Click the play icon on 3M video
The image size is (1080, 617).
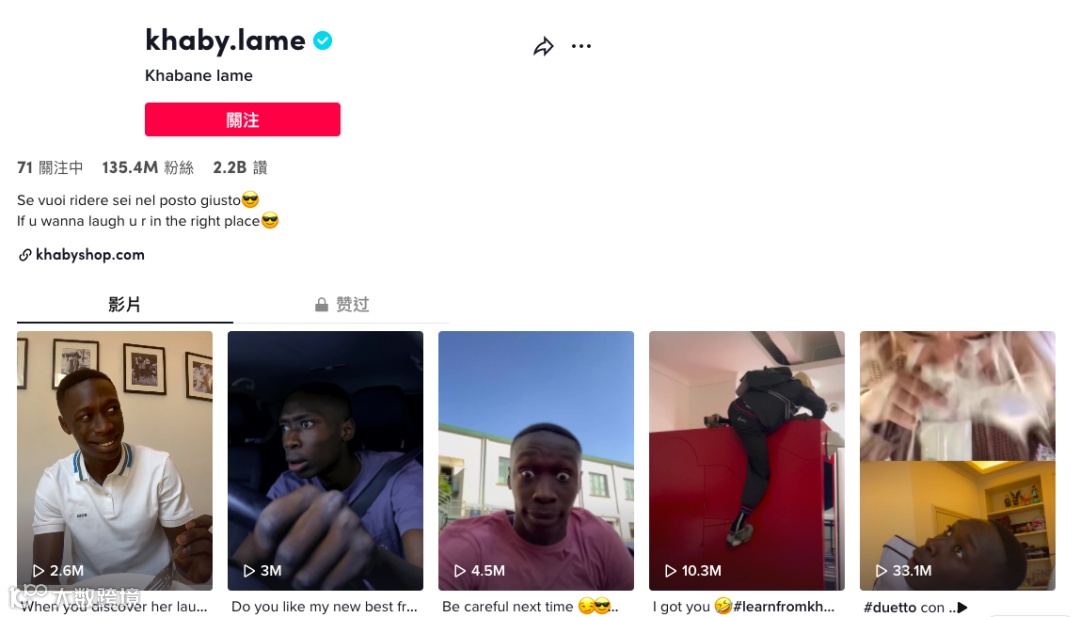[x=249, y=571]
